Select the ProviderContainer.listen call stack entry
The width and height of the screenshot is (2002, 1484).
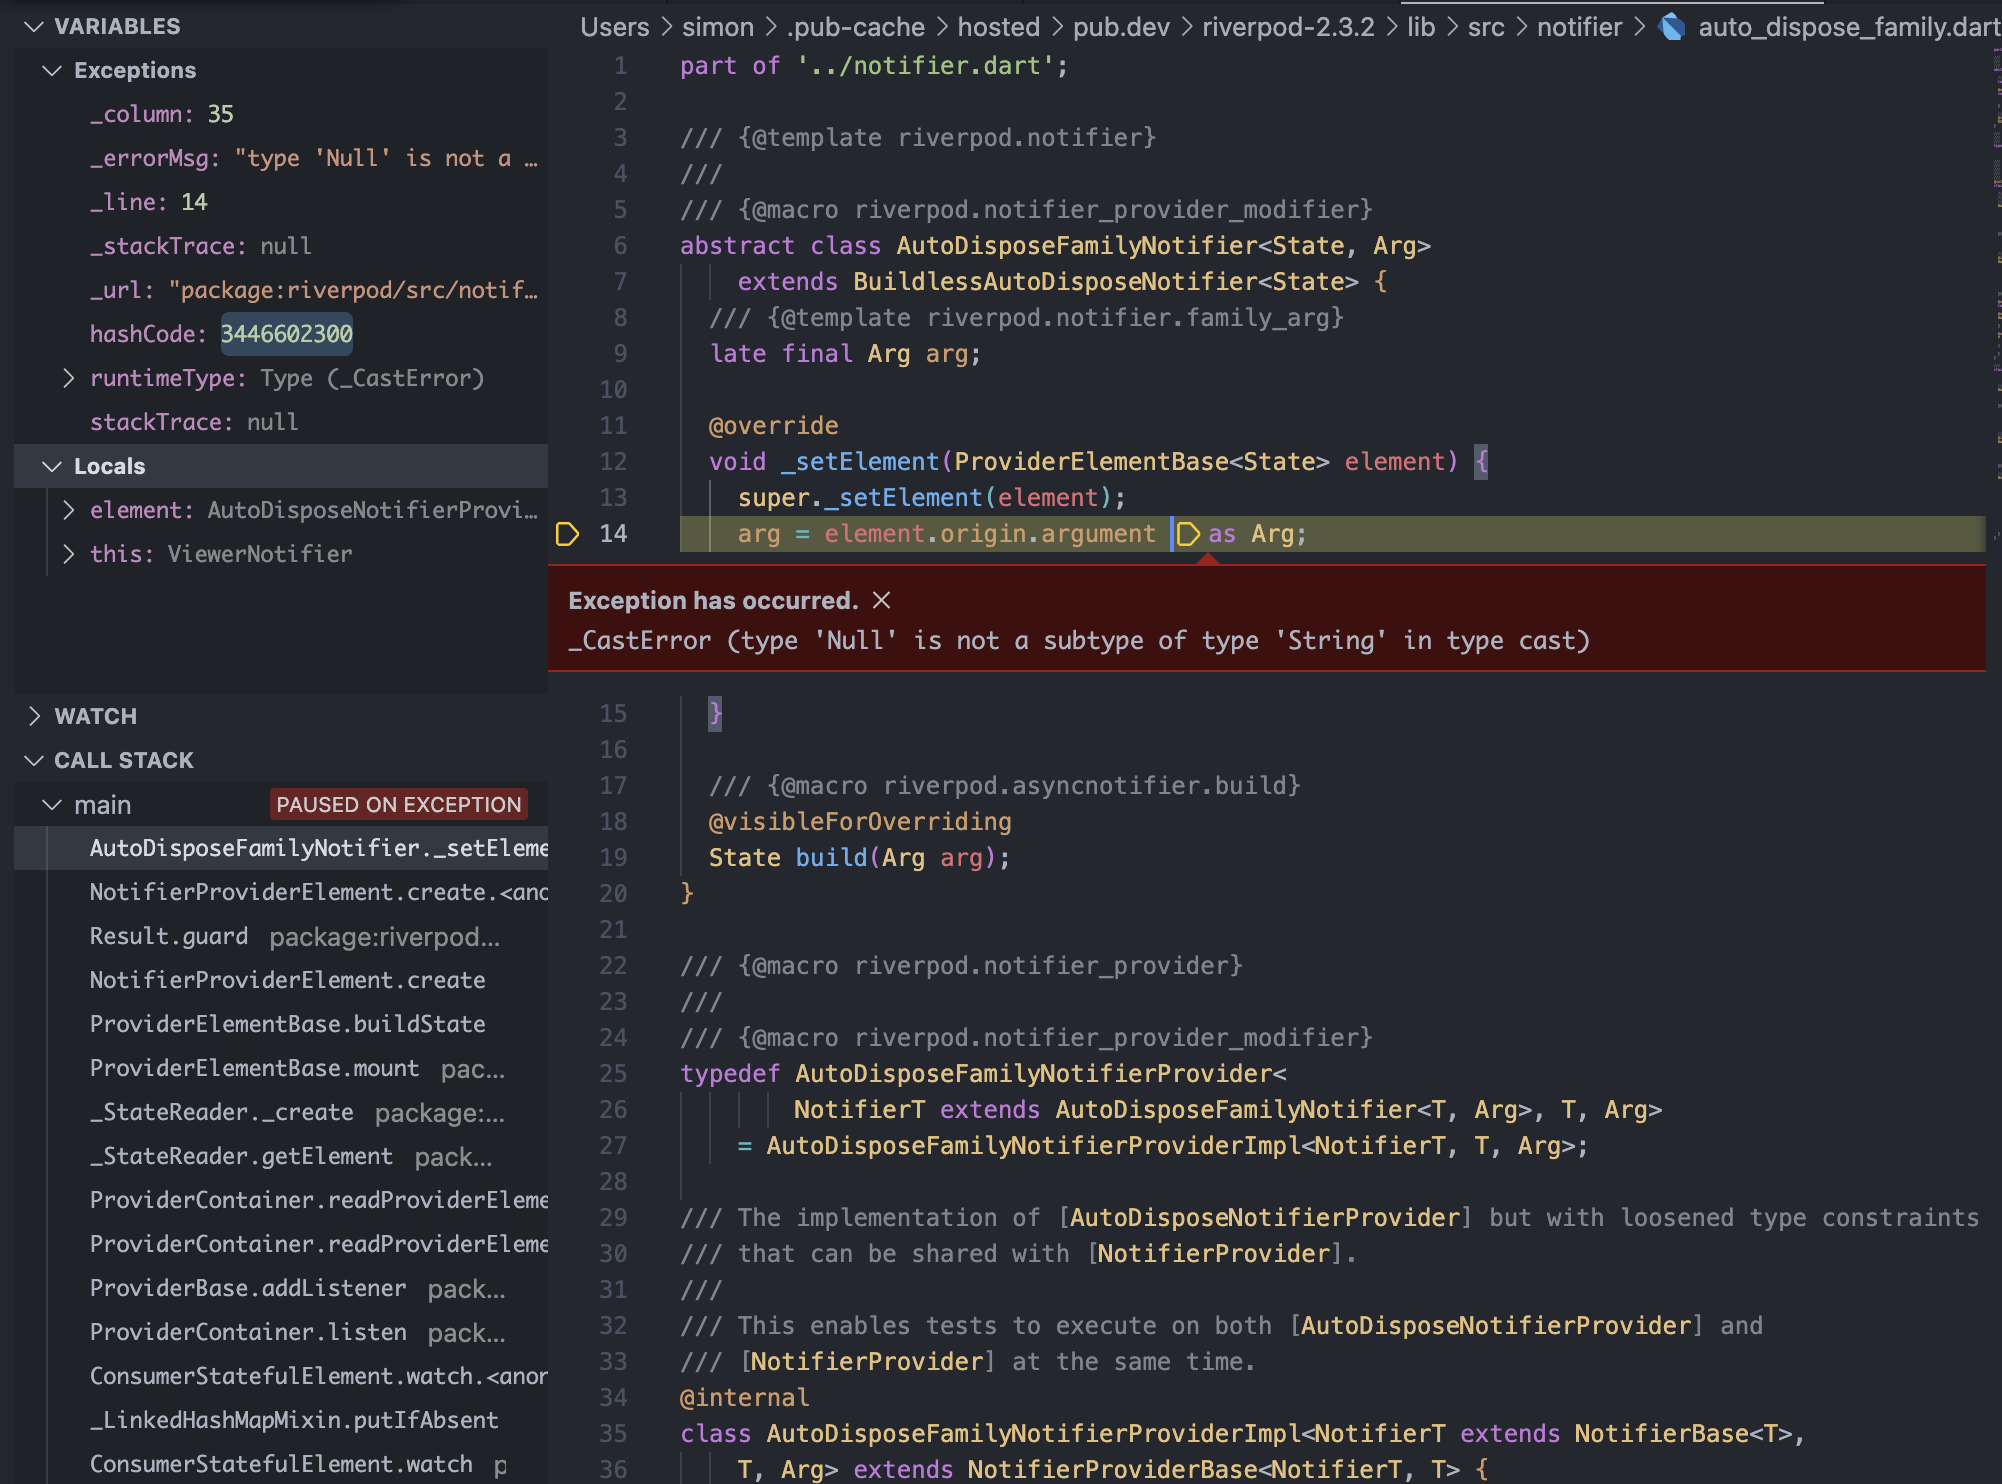pyautogui.click(x=247, y=1332)
